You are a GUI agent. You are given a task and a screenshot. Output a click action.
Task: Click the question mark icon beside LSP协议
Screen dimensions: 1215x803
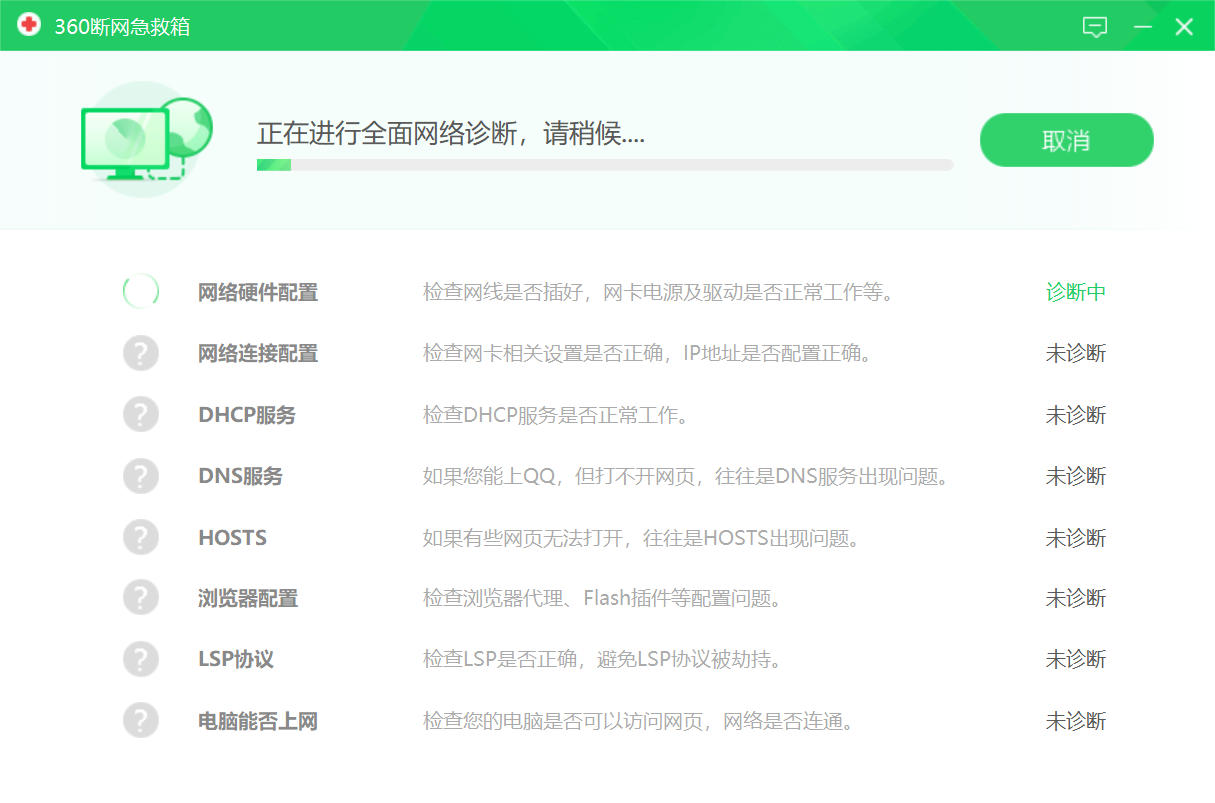tap(141, 659)
